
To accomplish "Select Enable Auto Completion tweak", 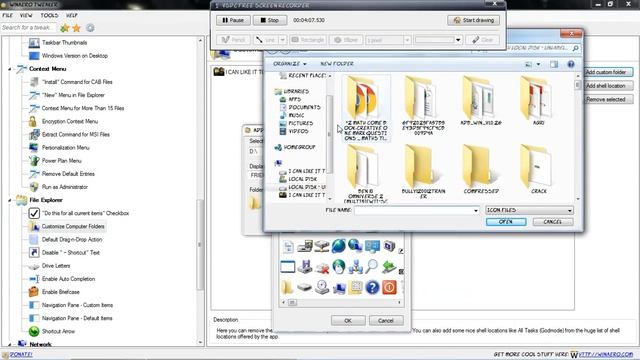I will pyautogui.click(x=68, y=279).
